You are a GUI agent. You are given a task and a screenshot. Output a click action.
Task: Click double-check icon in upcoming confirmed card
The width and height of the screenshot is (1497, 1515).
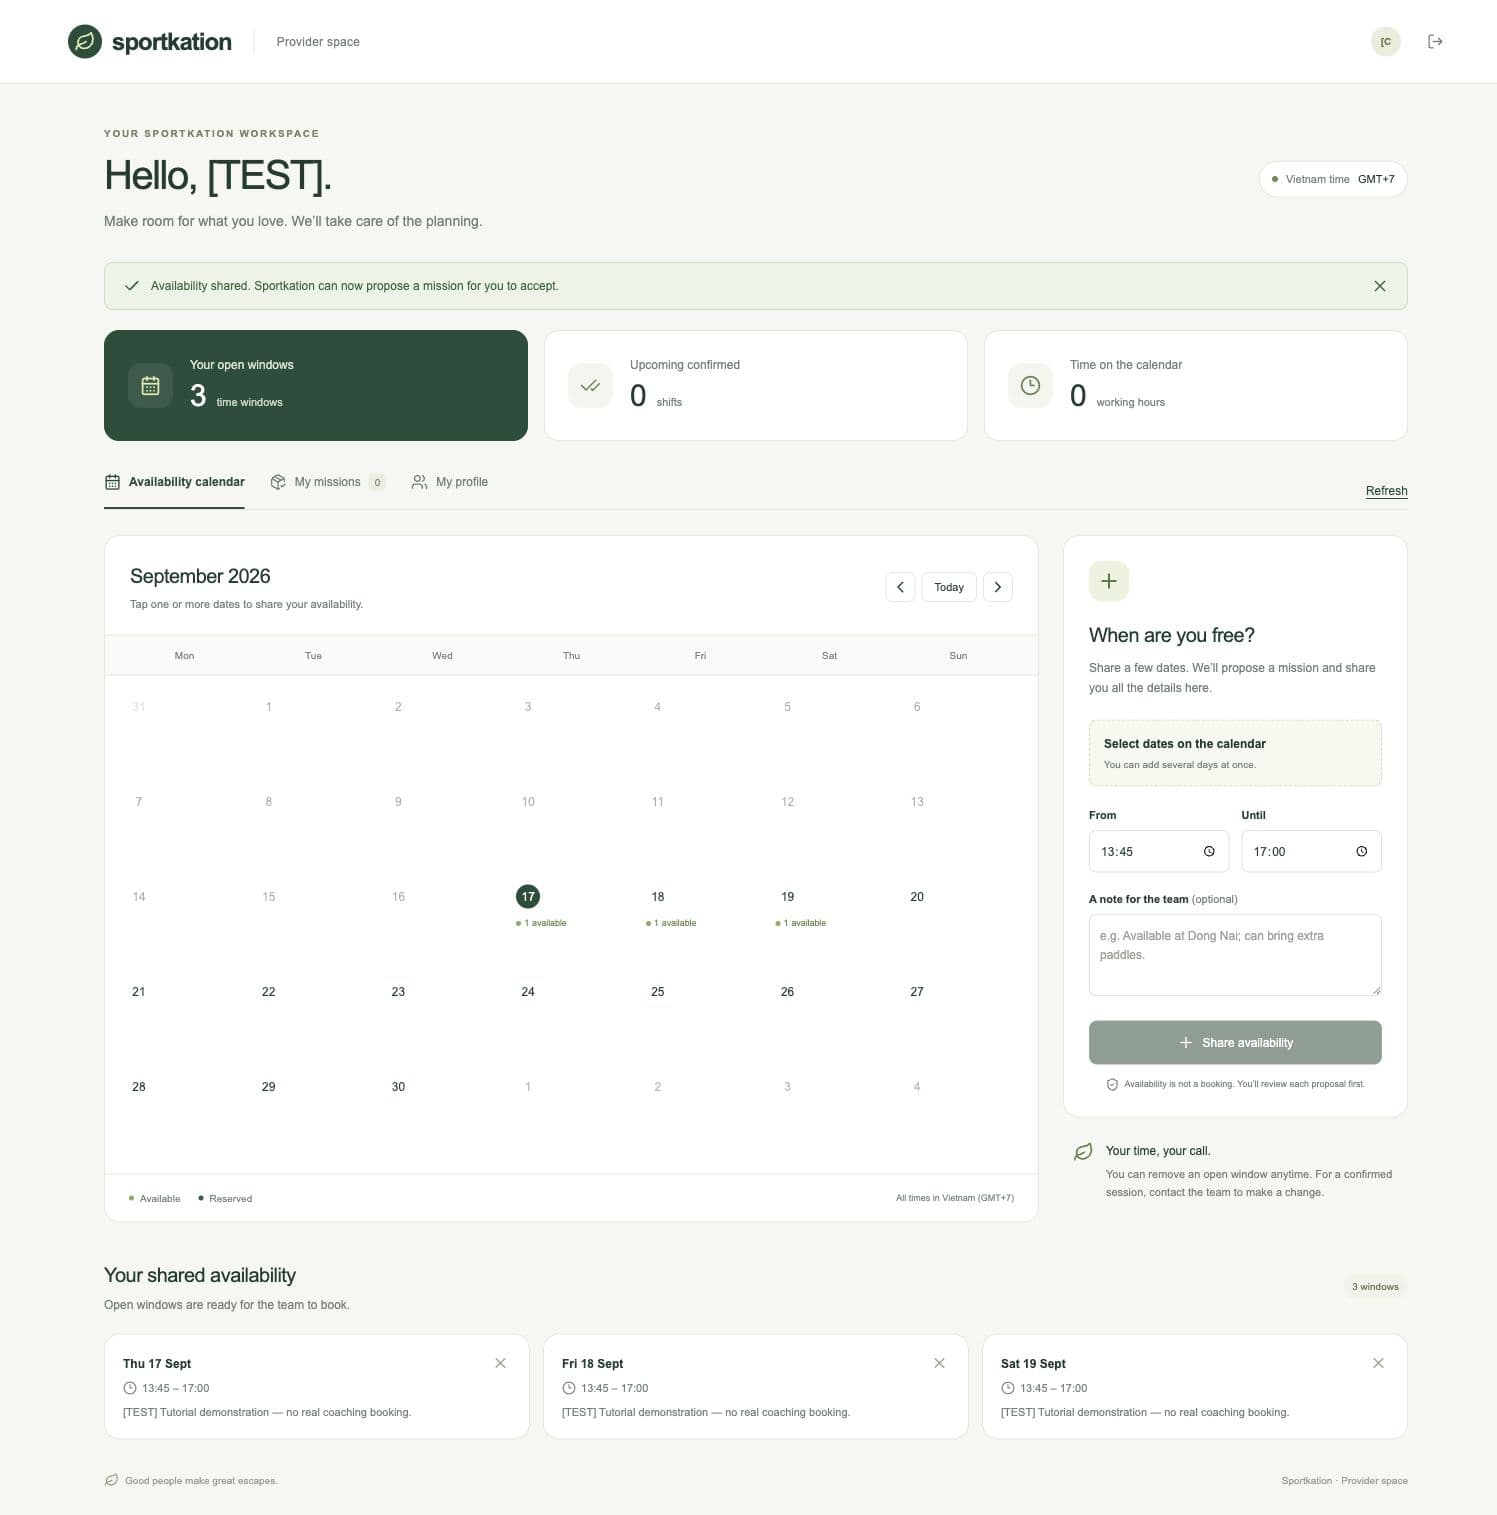coord(590,385)
